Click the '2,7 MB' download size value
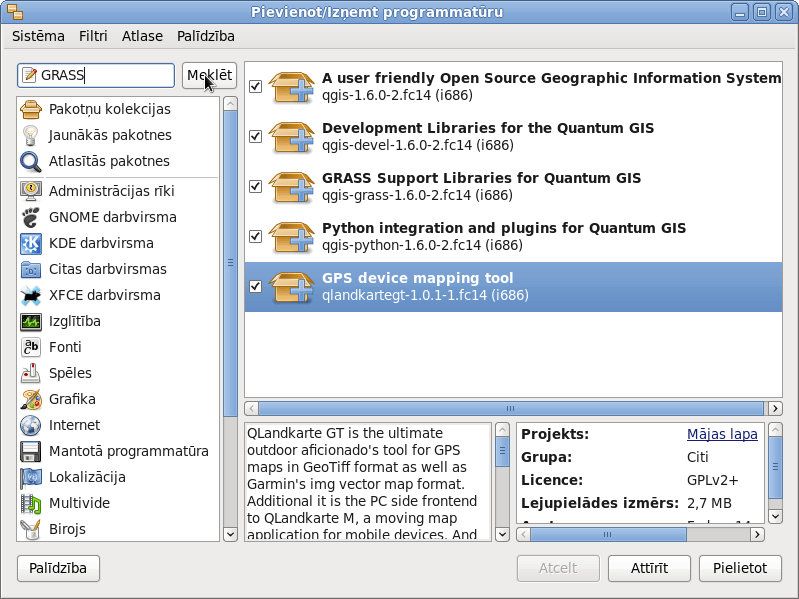The height and width of the screenshot is (599, 799). (x=709, y=503)
